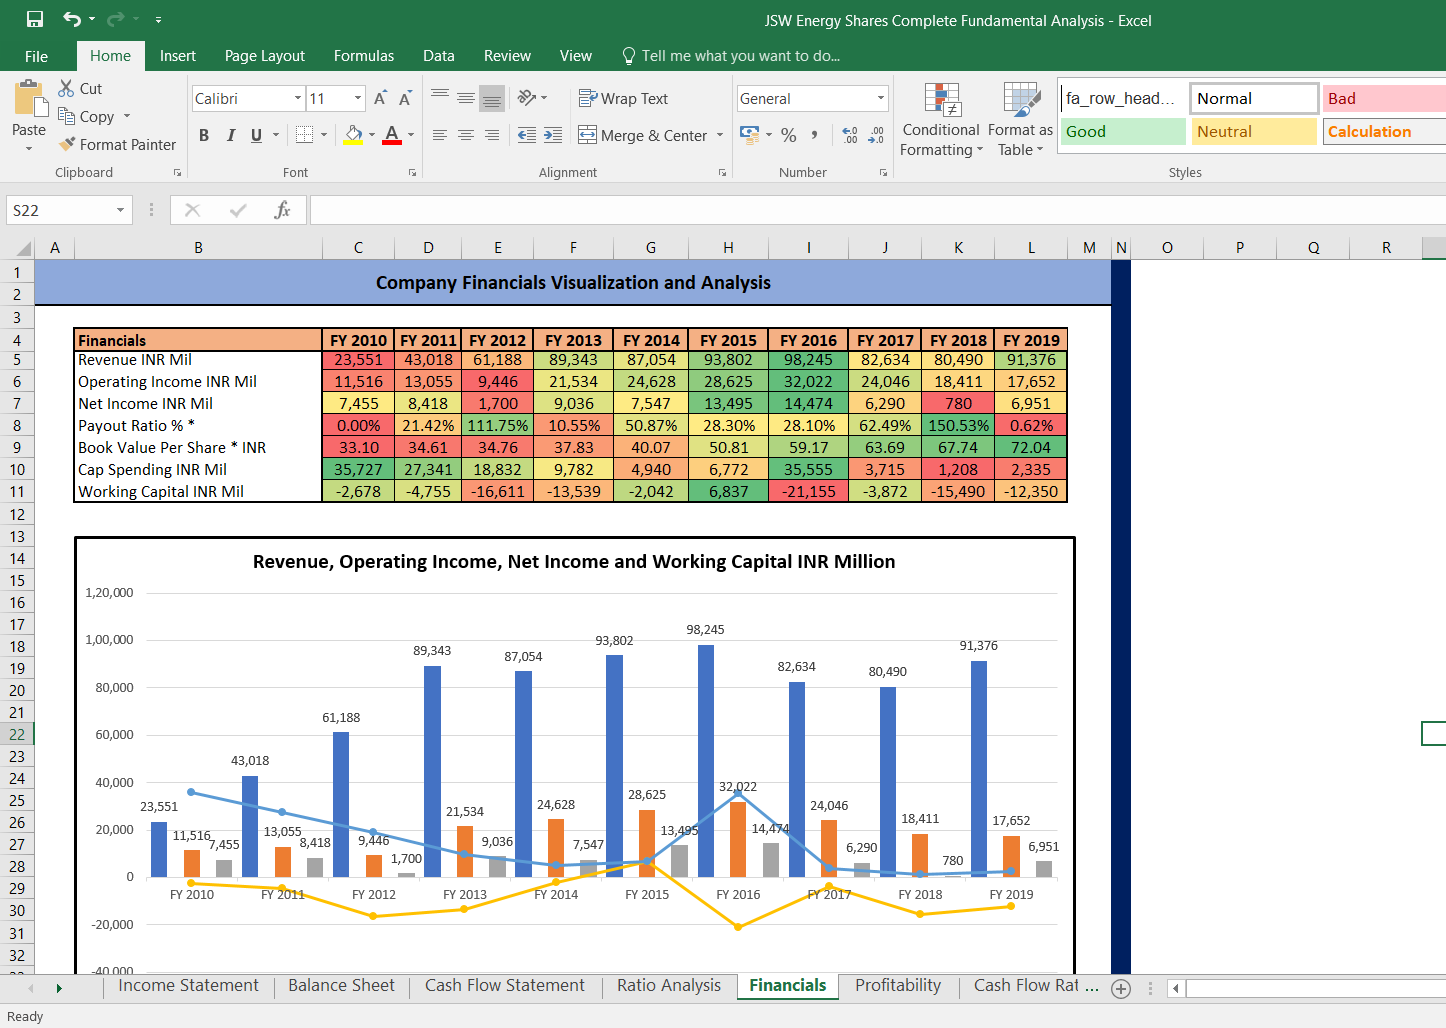Undo the last action
This screenshot has height=1028, width=1446.
click(72, 20)
